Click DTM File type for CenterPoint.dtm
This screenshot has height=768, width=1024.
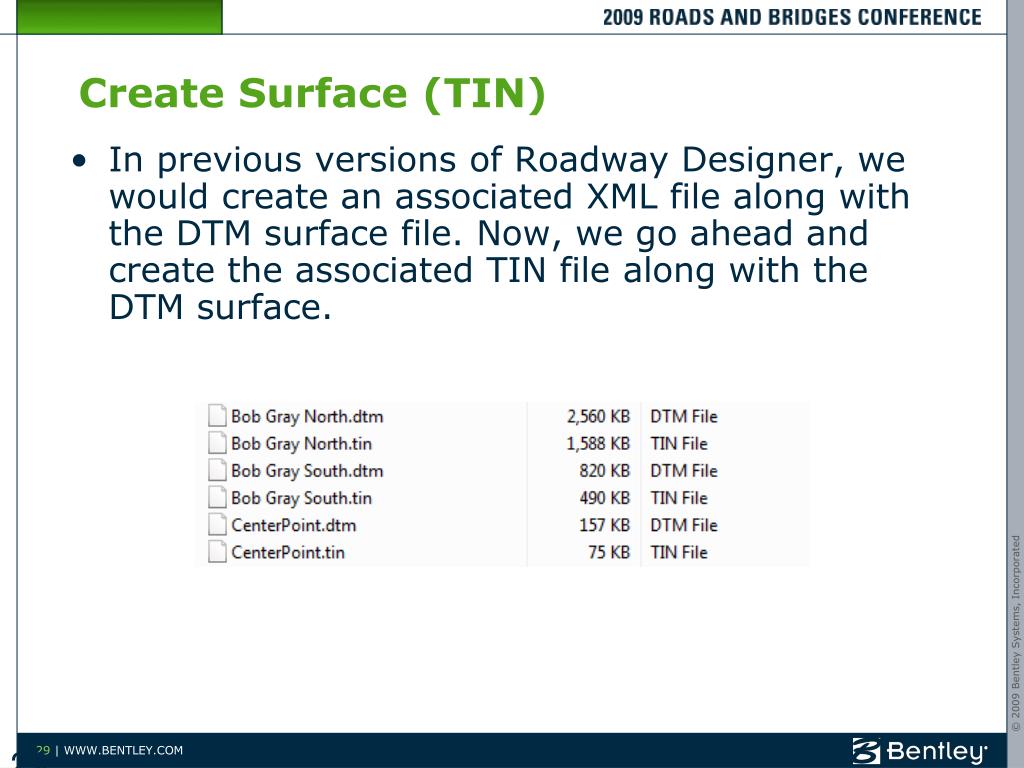[684, 525]
